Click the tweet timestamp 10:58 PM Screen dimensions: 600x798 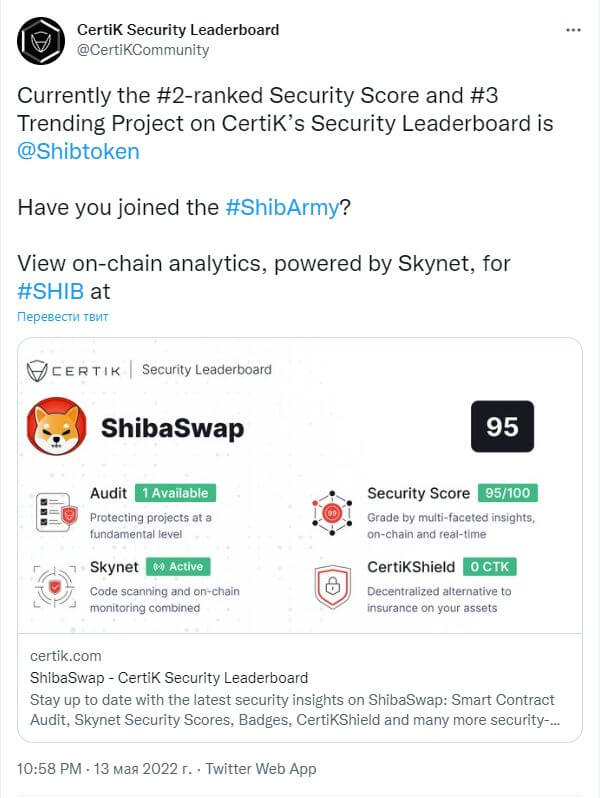point(49,768)
